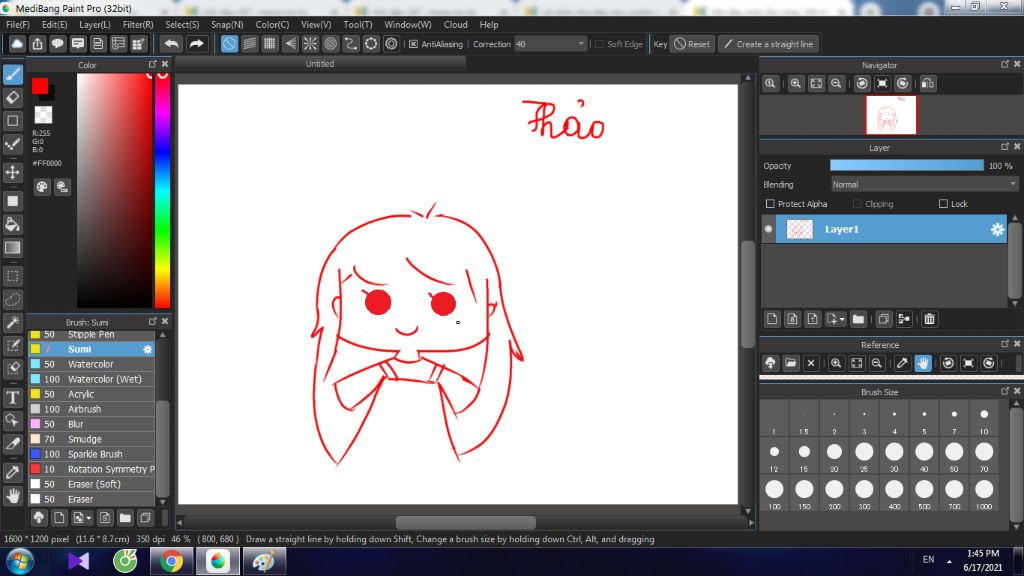Enable Protect Alpha checkbox
The image size is (1024, 576).
tap(770, 204)
